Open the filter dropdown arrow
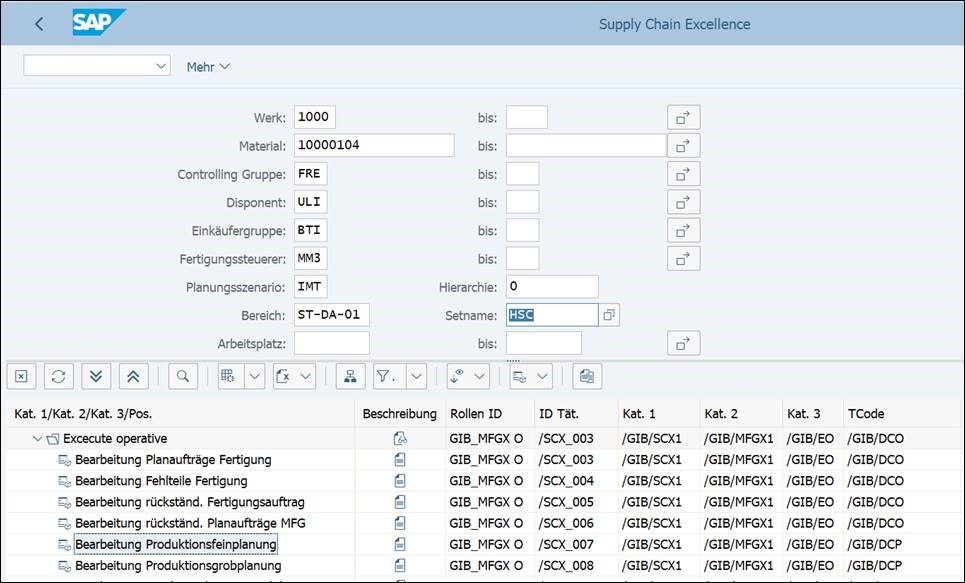The width and height of the screenshot is (965, 583). [416, 376]
